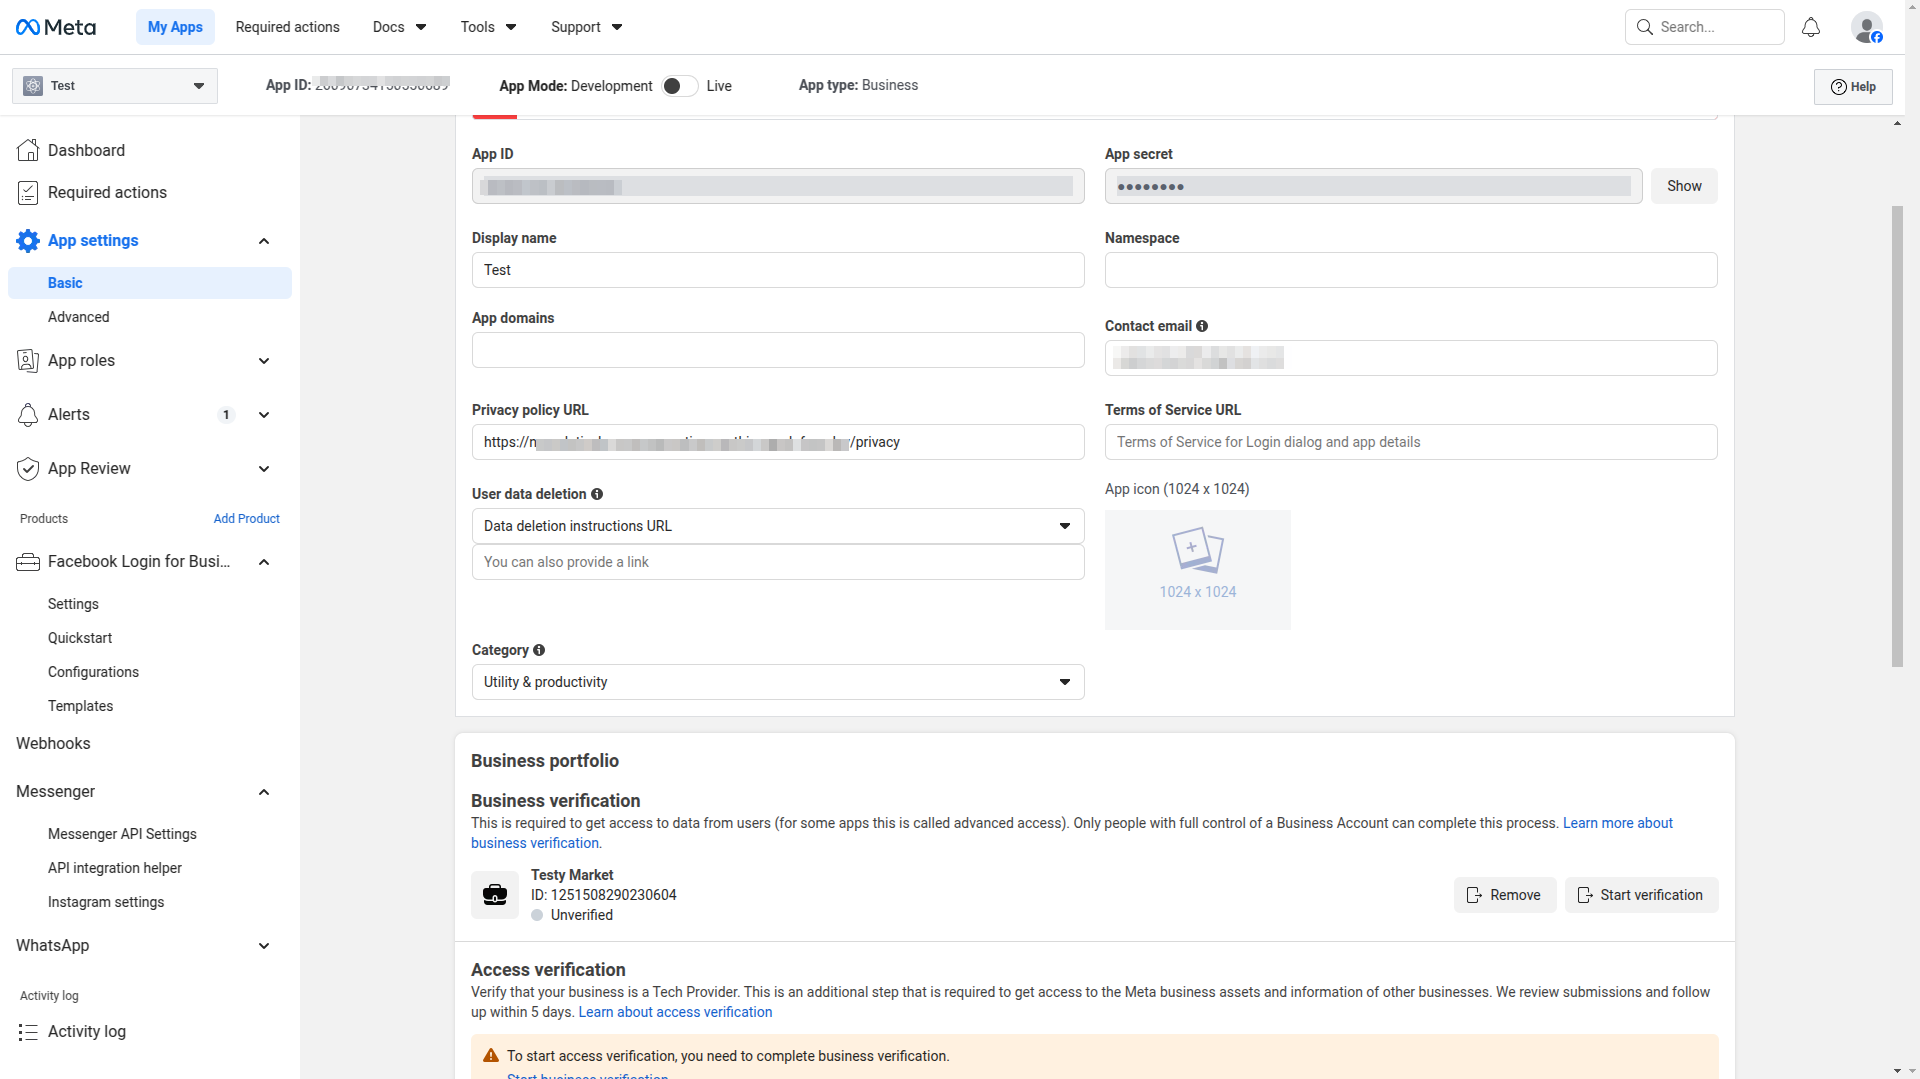Click the Namespace input field
Image resolution: width=1920 pixels, height=1079 pixels.
[1411, 270]
